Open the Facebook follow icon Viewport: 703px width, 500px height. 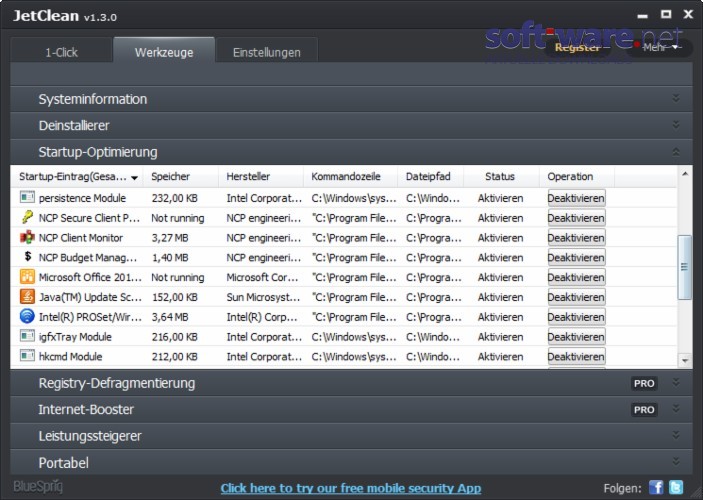pyautogui.click(x=656, y=487)
